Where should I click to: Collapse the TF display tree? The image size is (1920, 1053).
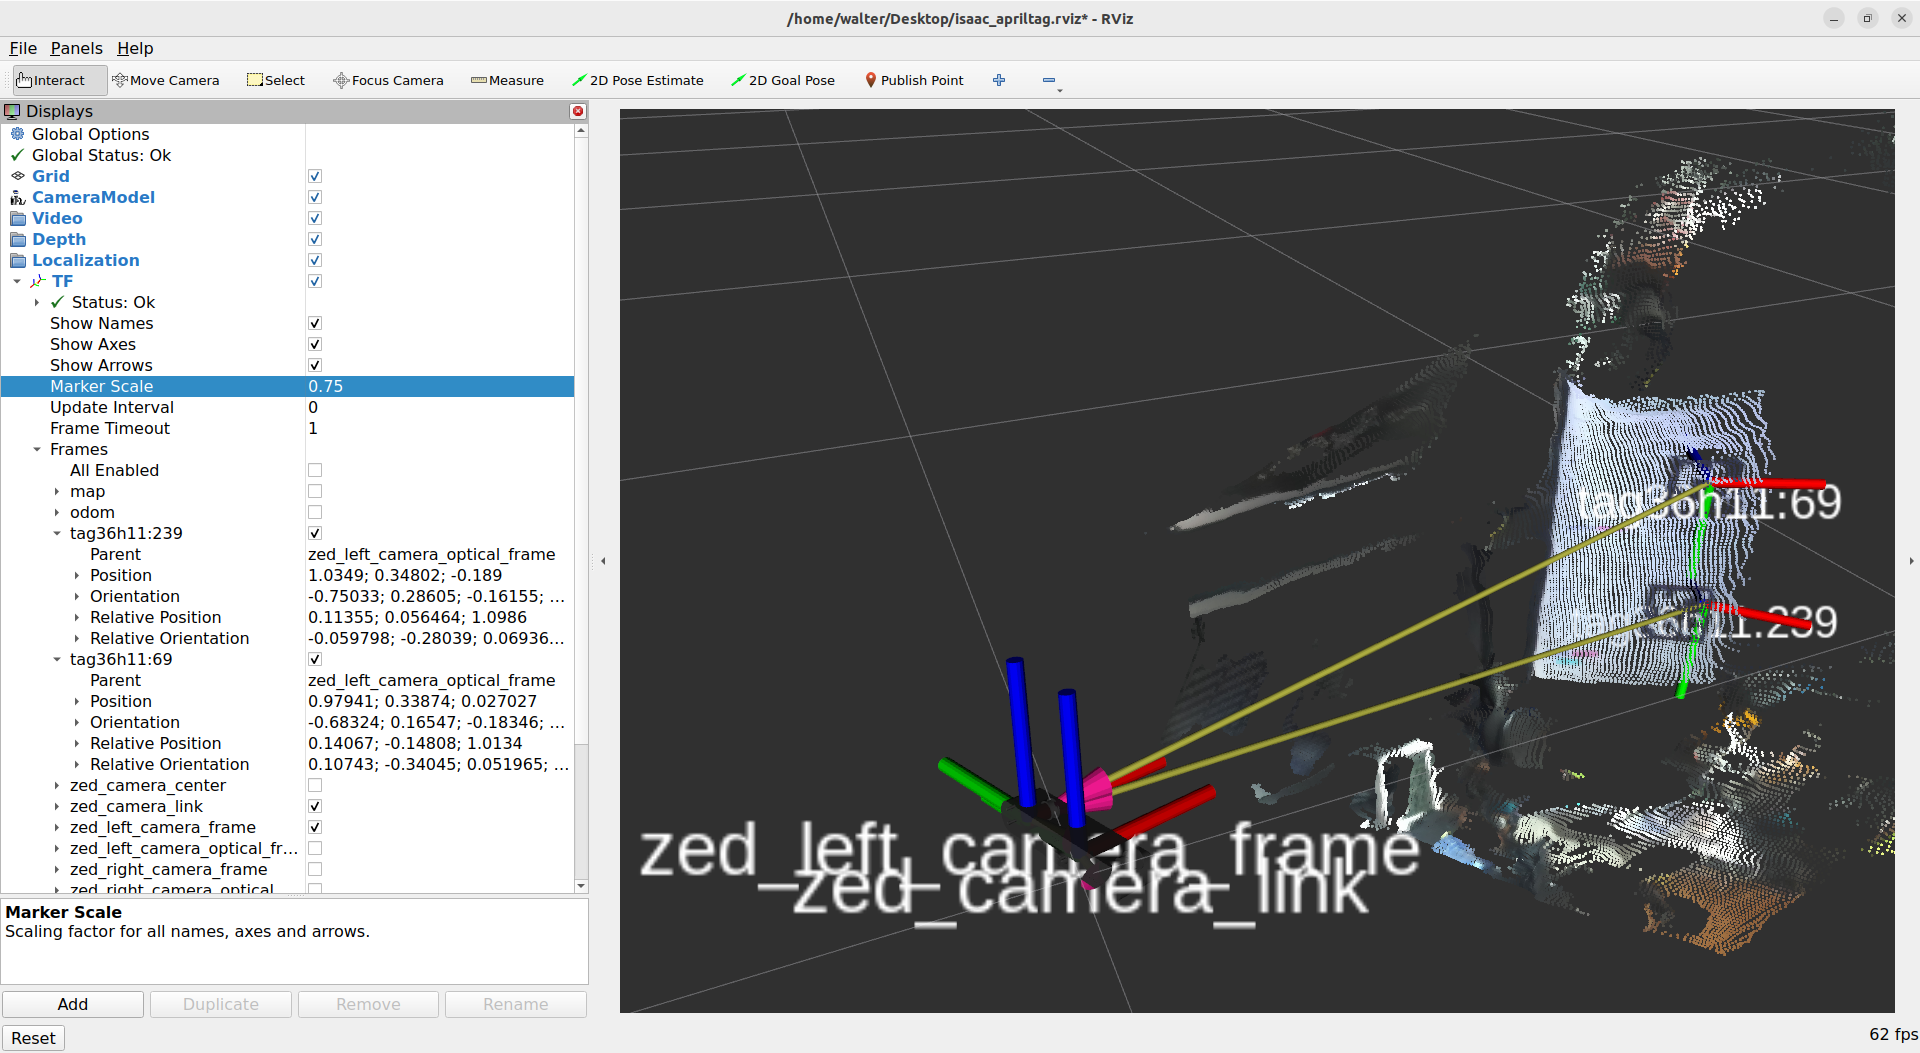click(x=17, y=282)
